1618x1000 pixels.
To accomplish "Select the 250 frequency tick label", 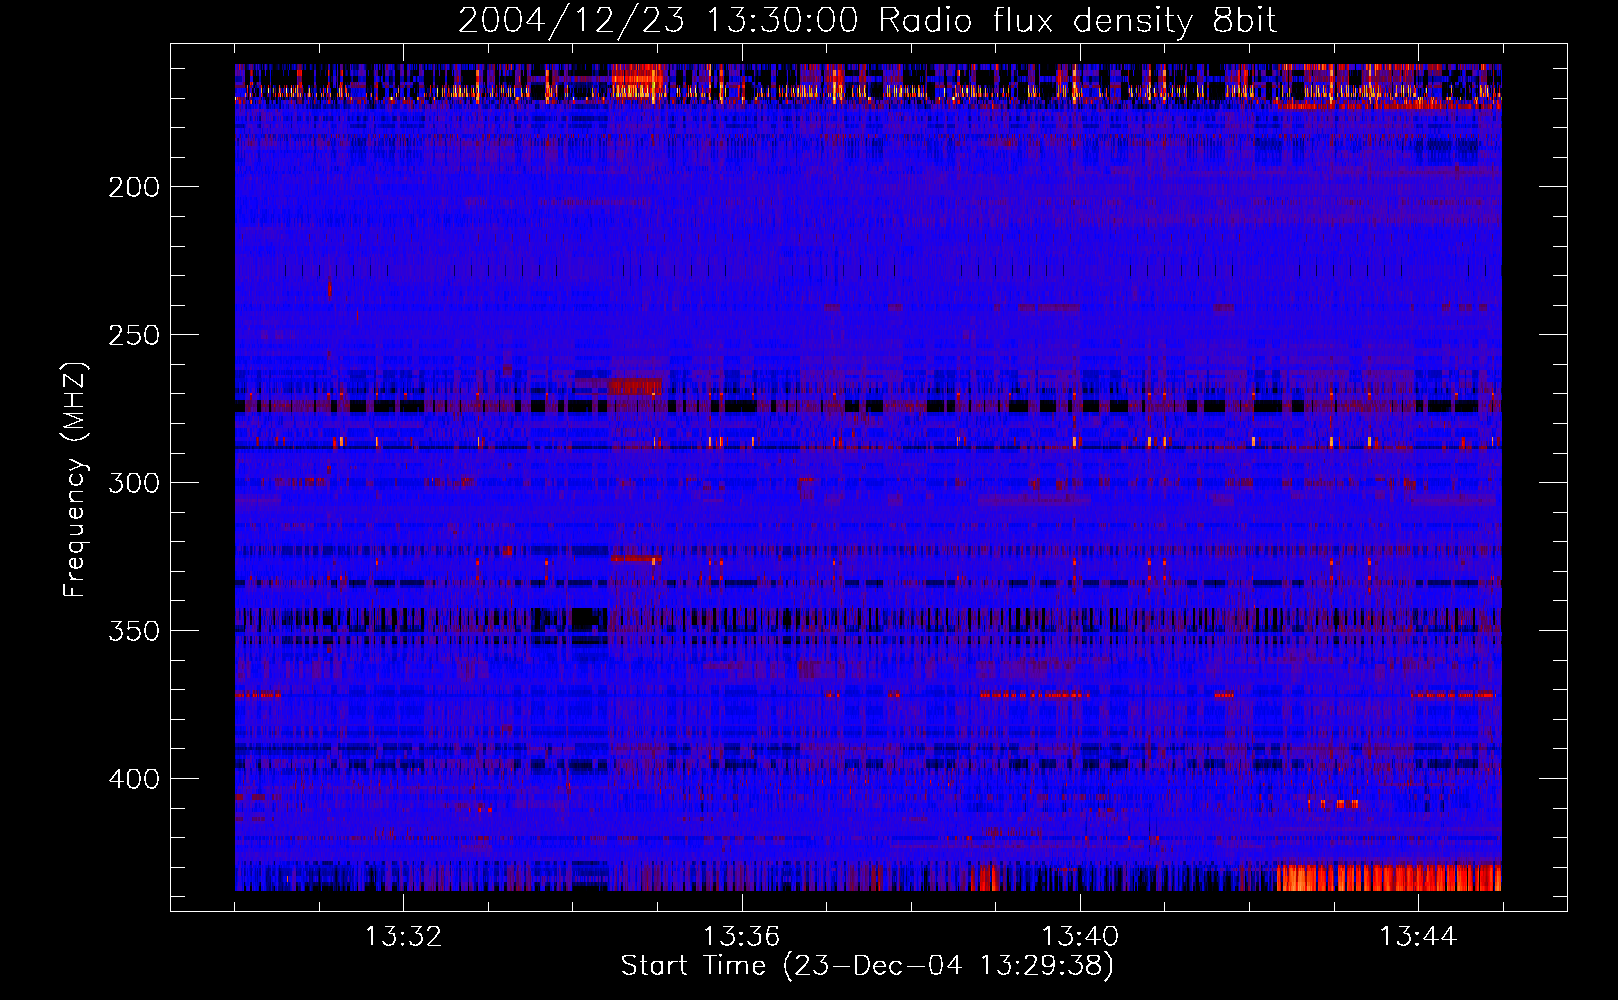I will [x=134, y=335].
